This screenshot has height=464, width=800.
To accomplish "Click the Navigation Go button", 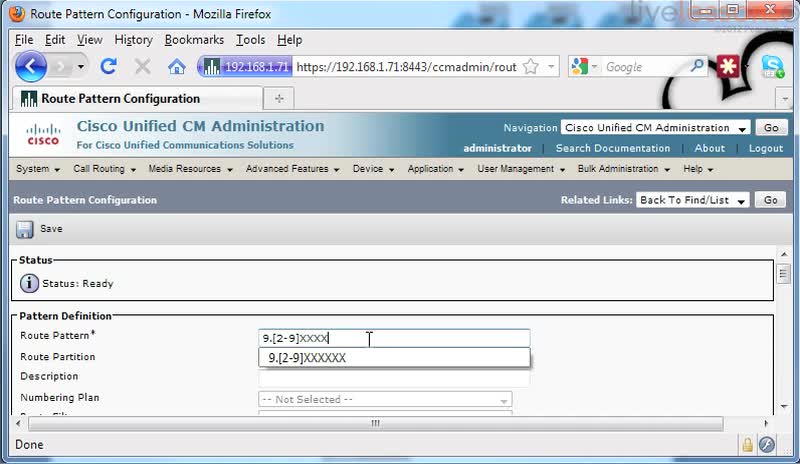I will coord(771,128).
